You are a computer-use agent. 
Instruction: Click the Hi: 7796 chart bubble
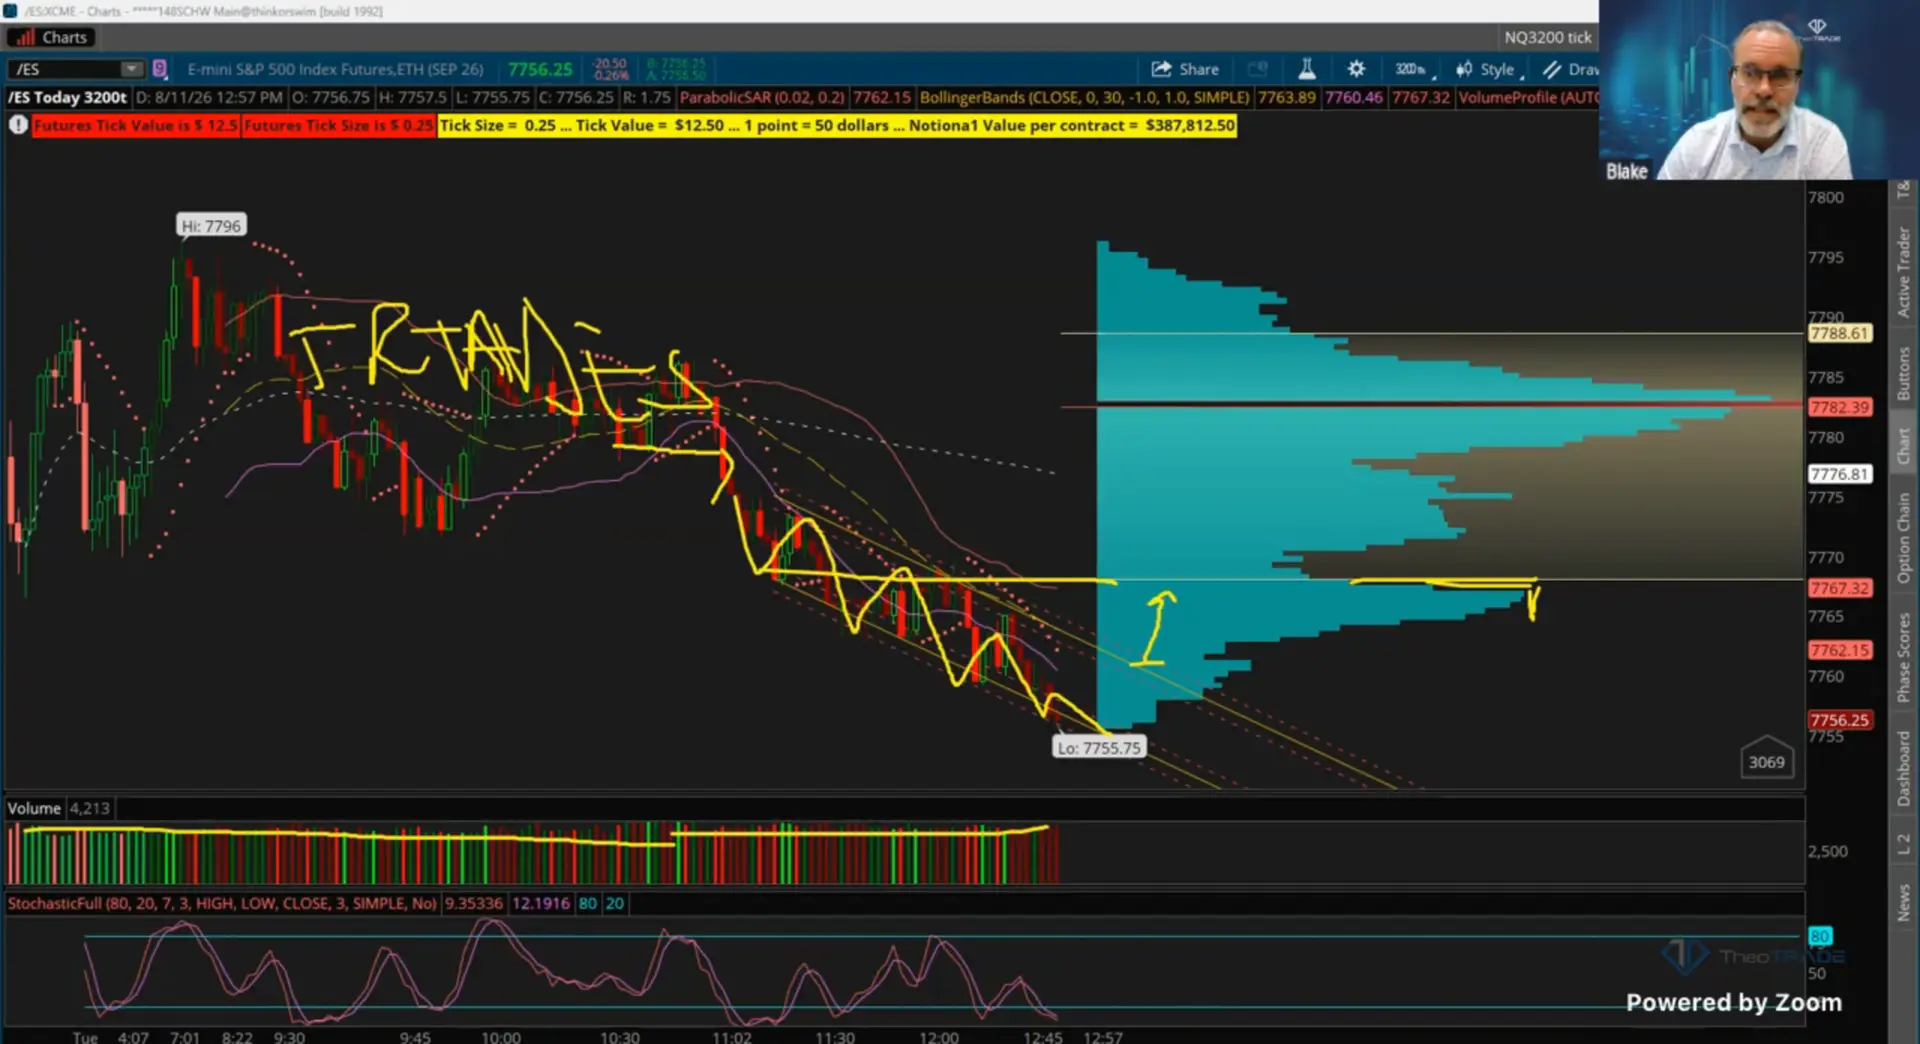pyautogui.click(x=211, y=226)
